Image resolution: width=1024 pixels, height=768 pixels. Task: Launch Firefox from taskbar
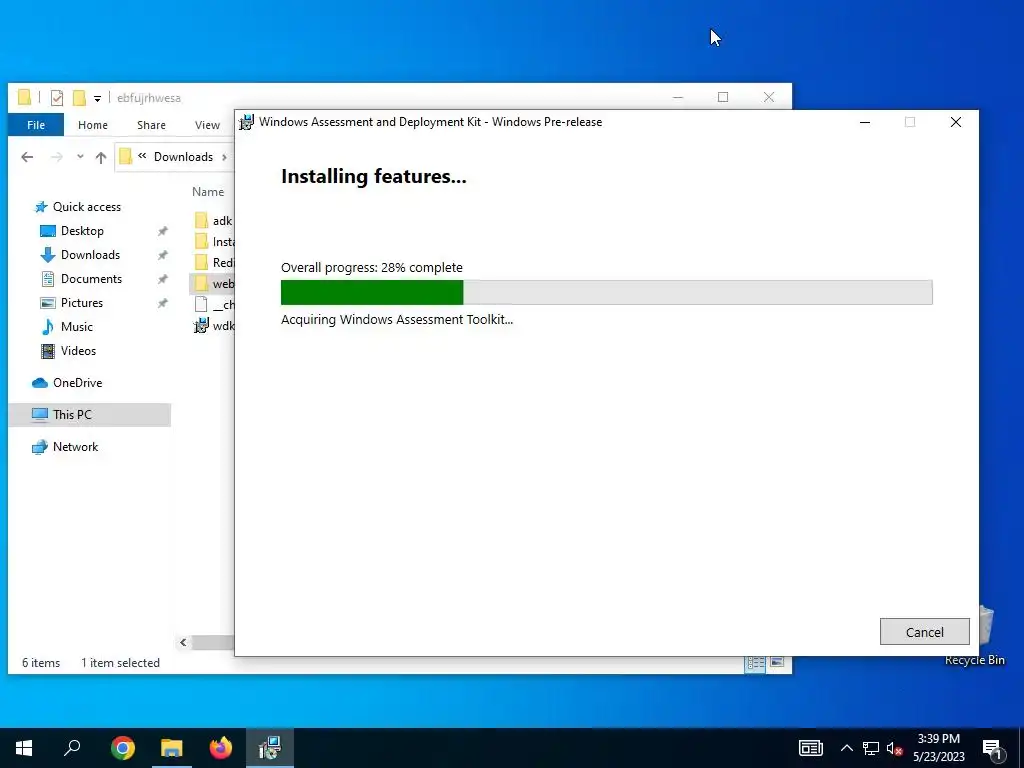coord(221,748)
